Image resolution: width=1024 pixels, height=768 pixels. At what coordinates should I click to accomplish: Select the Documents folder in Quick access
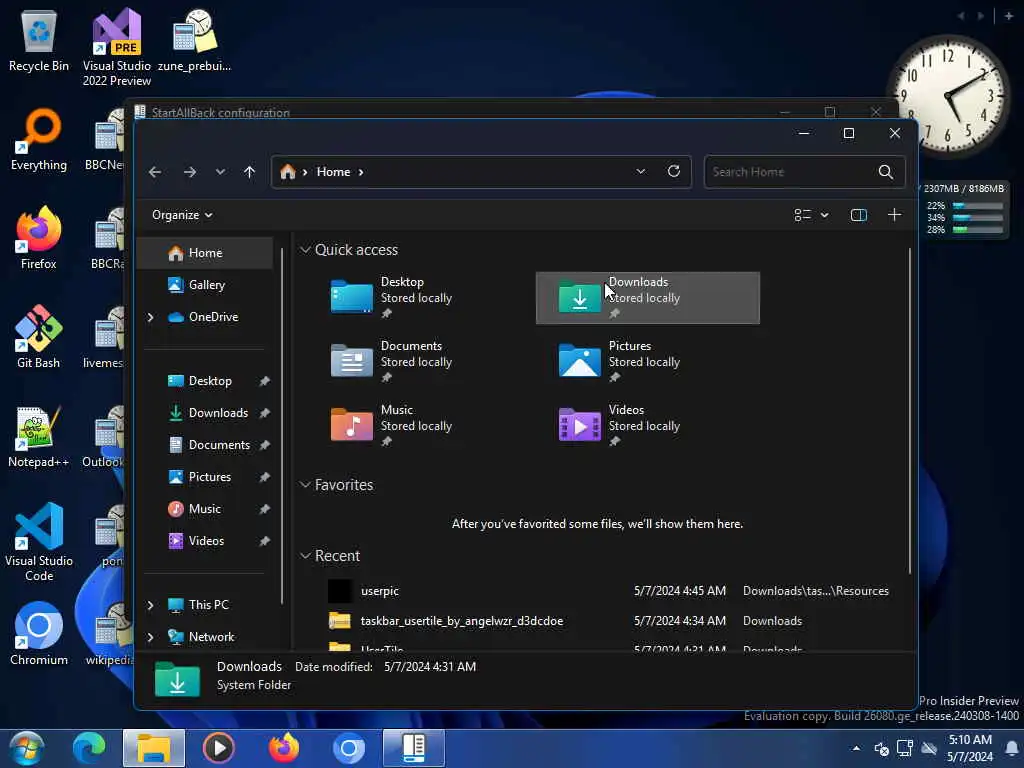tap(418, 362)
